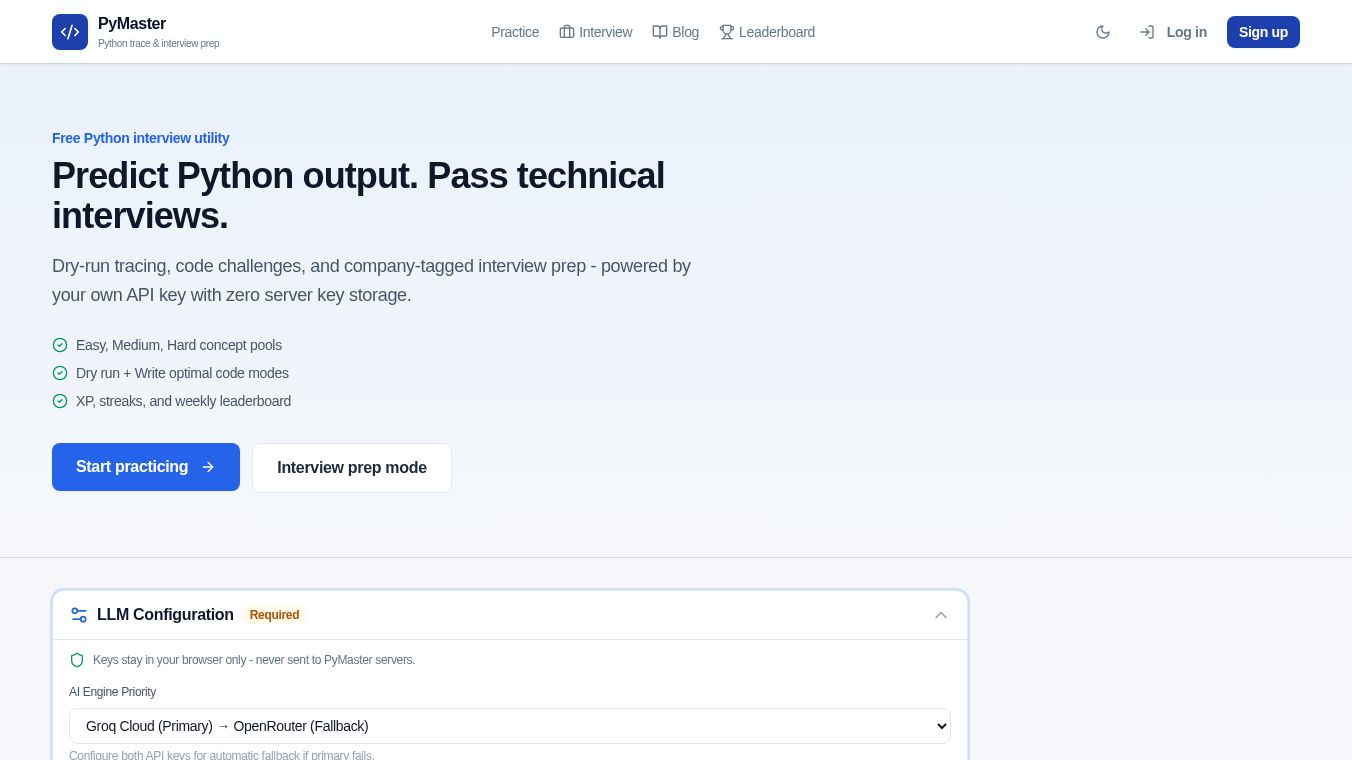Select Interview prep mode button
This screenshot has width=1352, height=760.
point(352,468)
